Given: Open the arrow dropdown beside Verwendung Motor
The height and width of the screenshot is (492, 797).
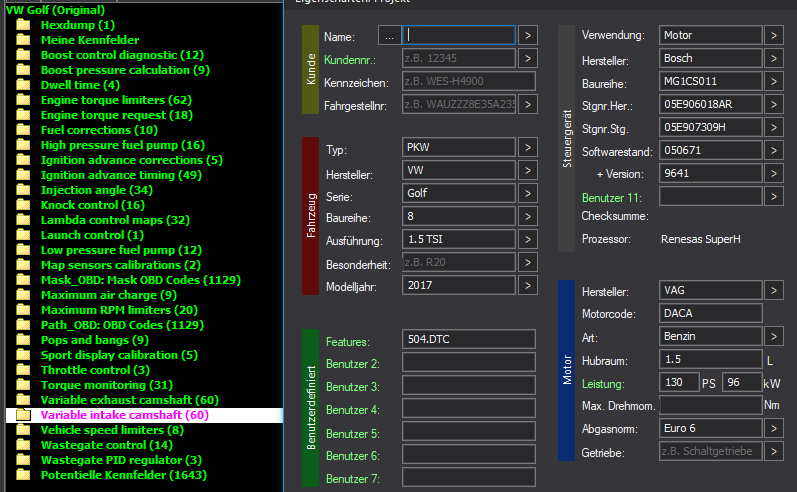Looking at the screenshot, I should [774, 35].
